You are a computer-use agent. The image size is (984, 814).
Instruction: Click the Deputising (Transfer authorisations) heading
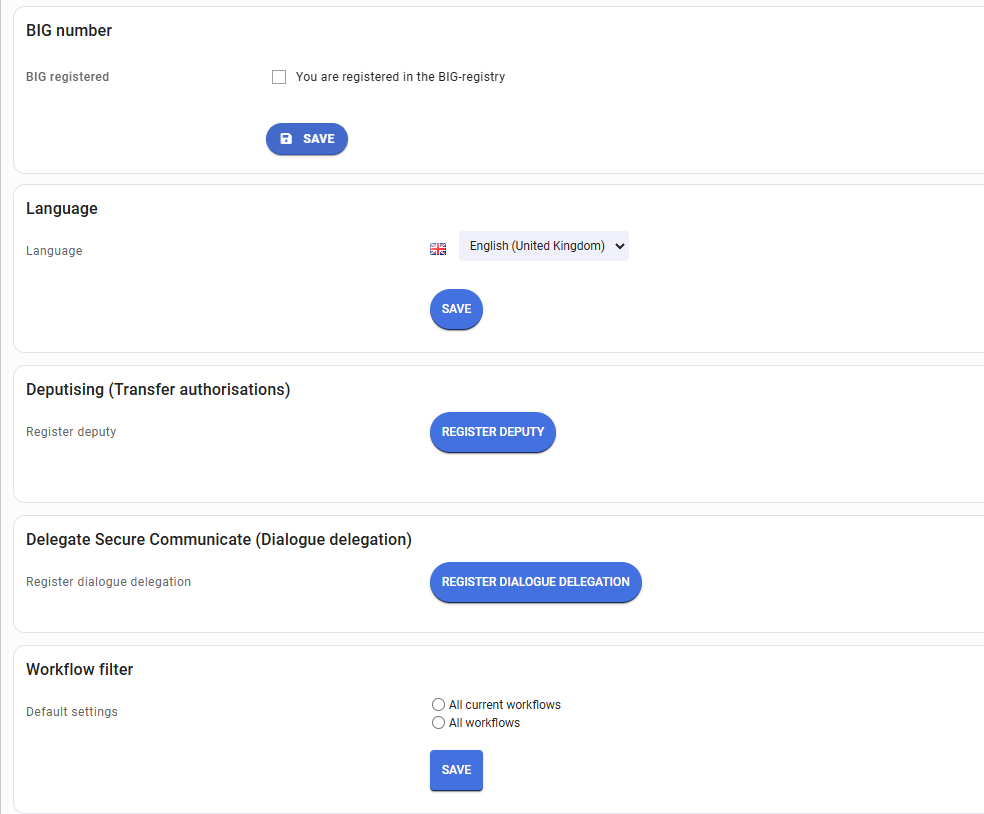pyautogui.click(x=158, y=390)
